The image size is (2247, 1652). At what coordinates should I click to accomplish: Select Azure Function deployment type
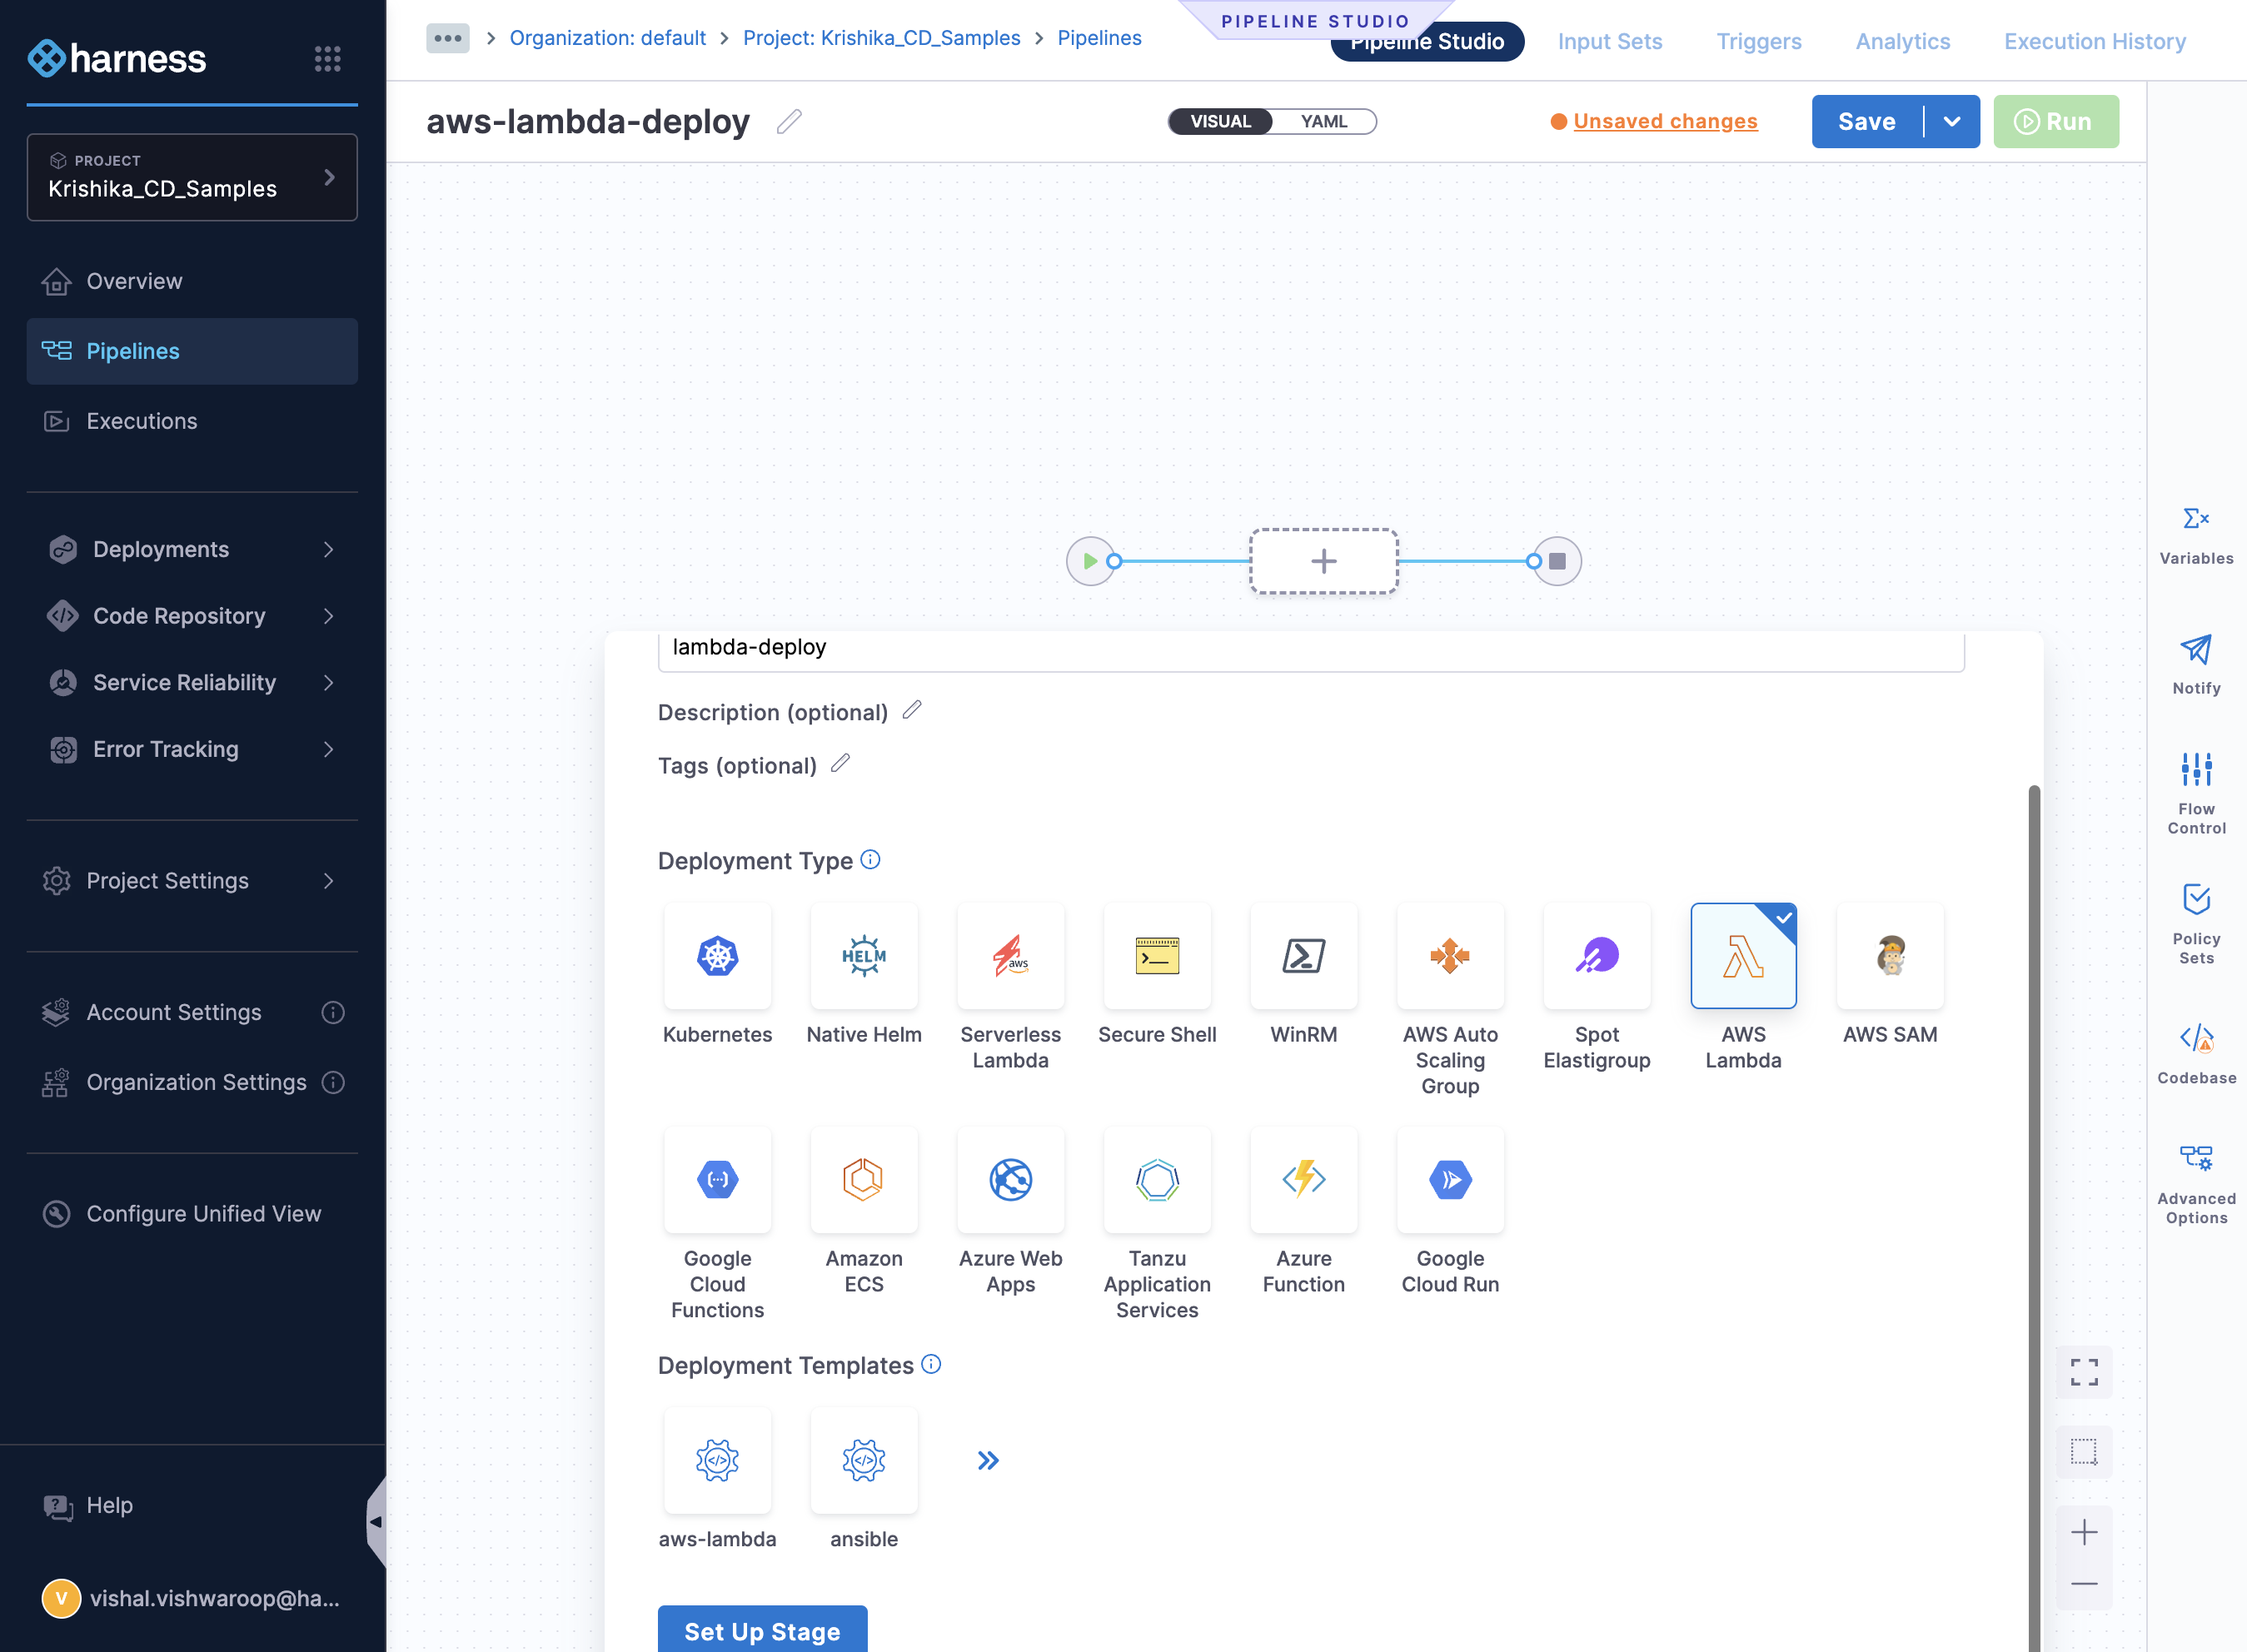coord(1303,1179)
